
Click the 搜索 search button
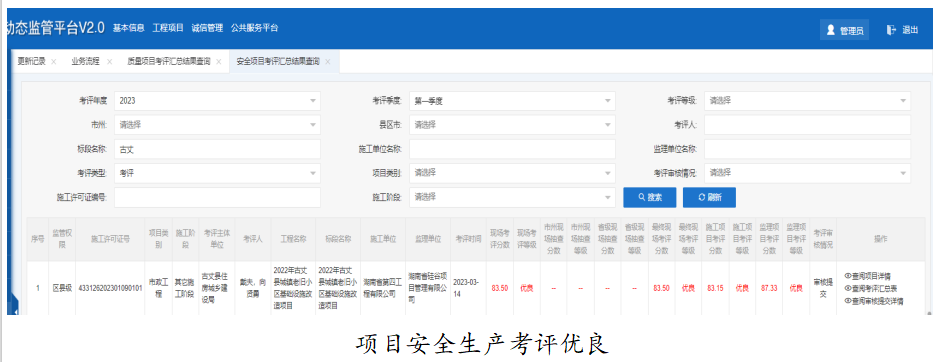(x=650, y=197)
